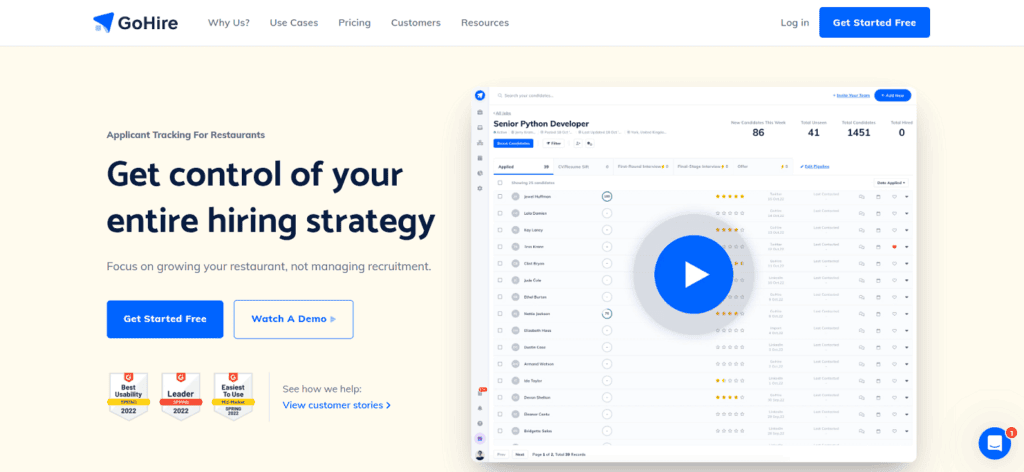The width and height of the screenshot is (1024, 472).
Task: Tick the checkbox for Ida Taylor
Action: (x=500, y=381)
